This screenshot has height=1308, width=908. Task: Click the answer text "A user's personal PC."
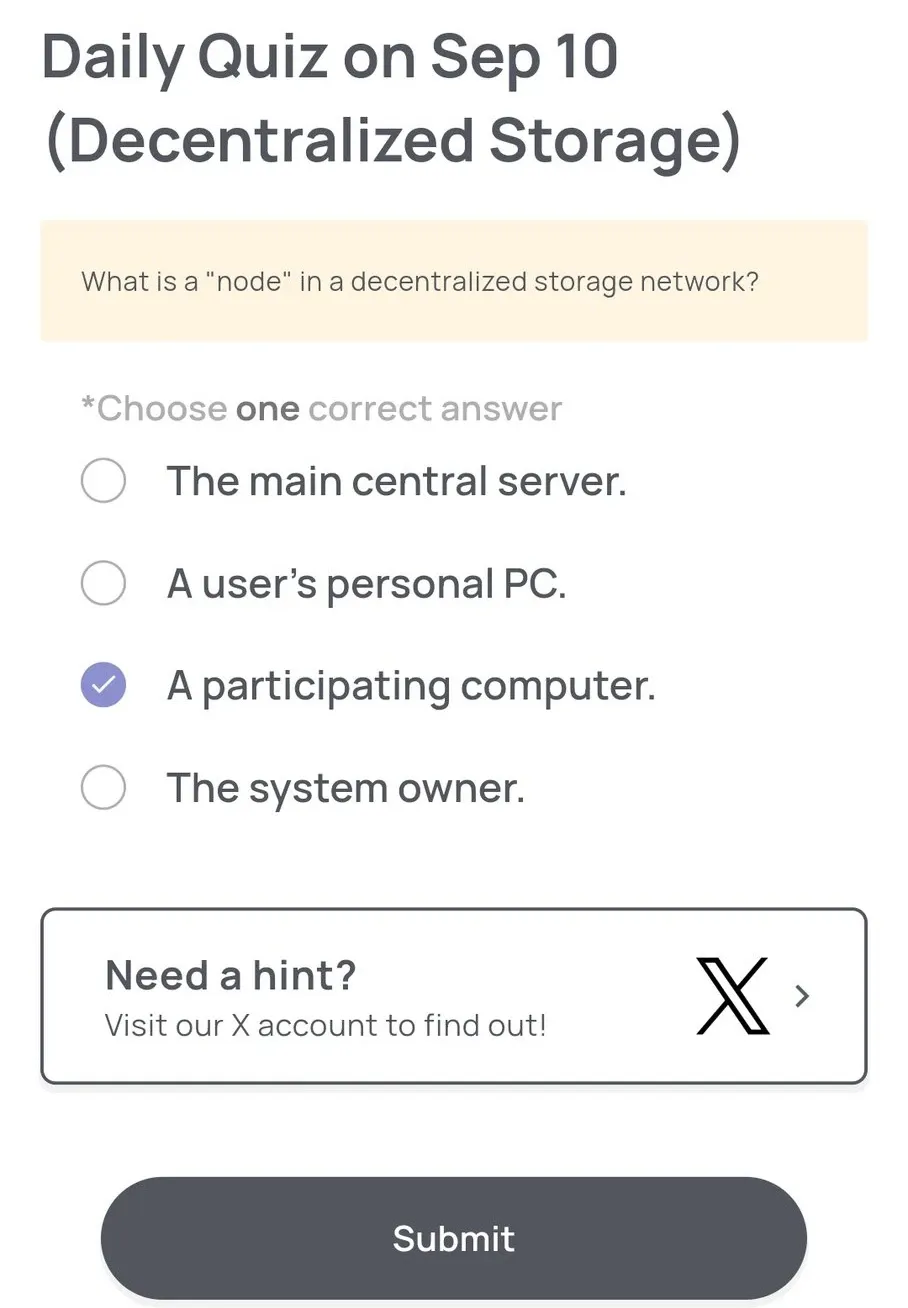click(x=367, y=583)
